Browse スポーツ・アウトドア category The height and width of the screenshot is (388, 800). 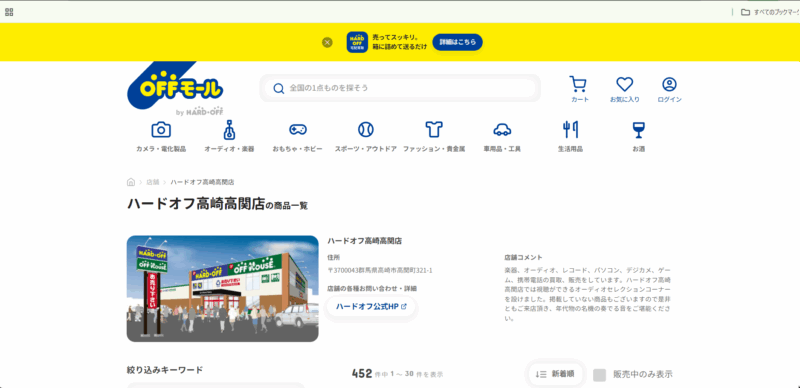pos(366,137)
